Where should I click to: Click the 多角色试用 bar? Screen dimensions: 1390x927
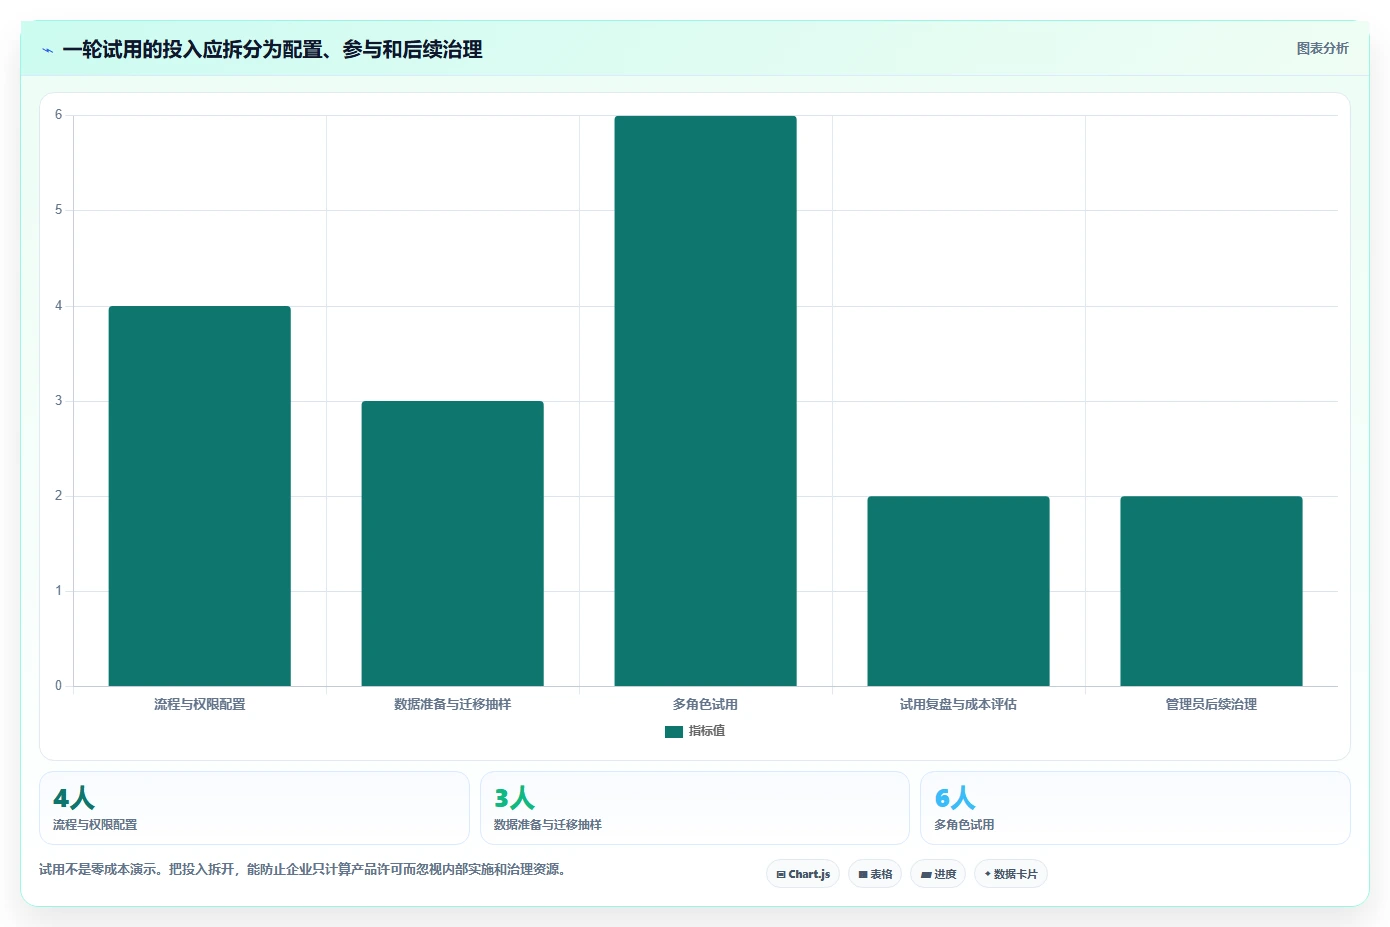click(x=706, y=401)
